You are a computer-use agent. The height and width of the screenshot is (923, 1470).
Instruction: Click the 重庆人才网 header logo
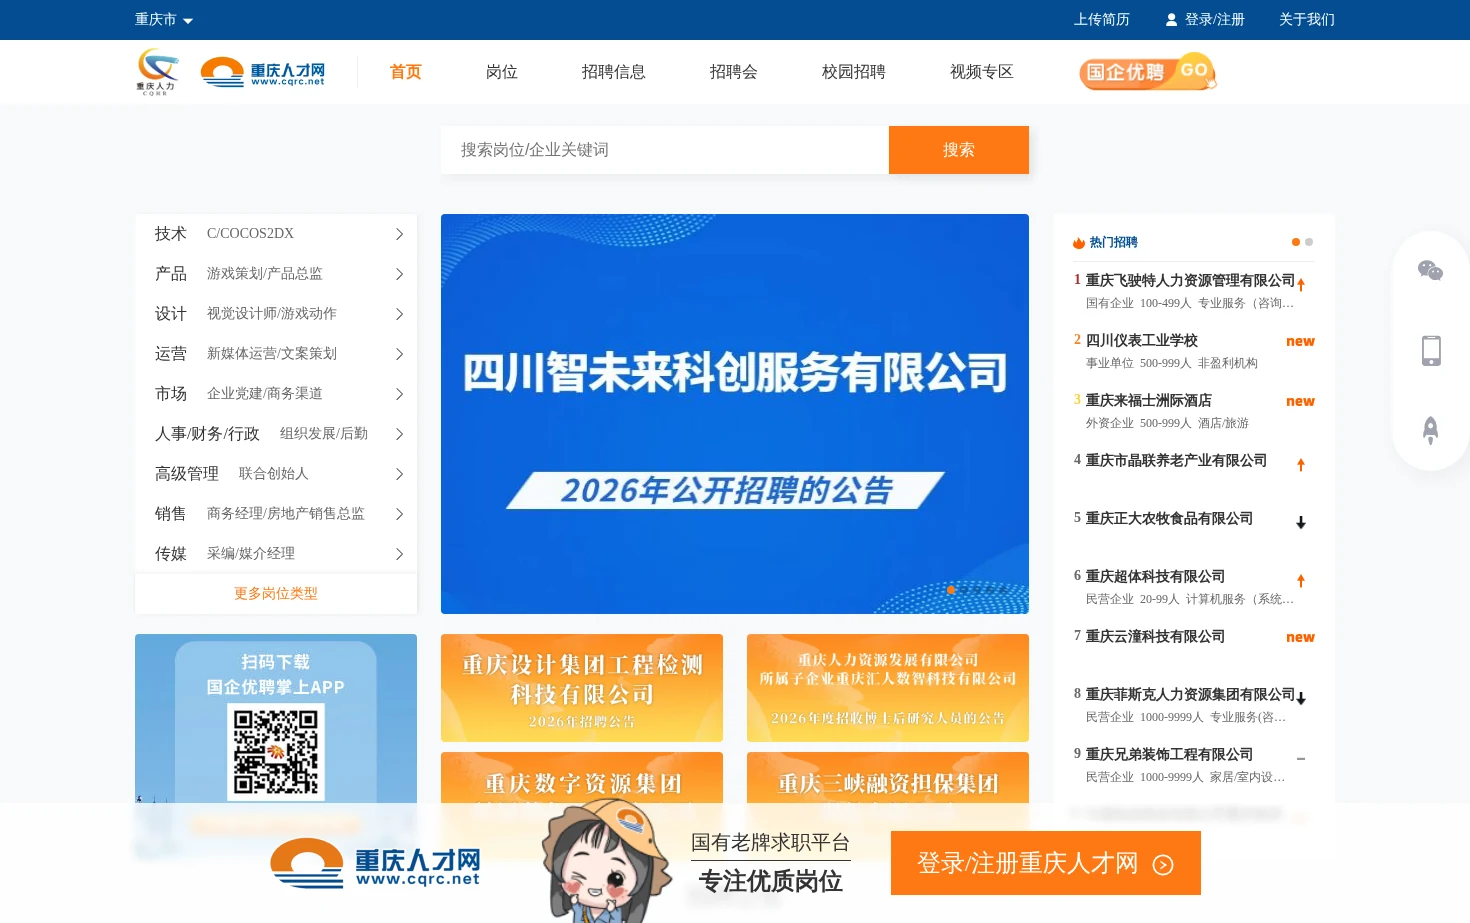click(263, 72)
